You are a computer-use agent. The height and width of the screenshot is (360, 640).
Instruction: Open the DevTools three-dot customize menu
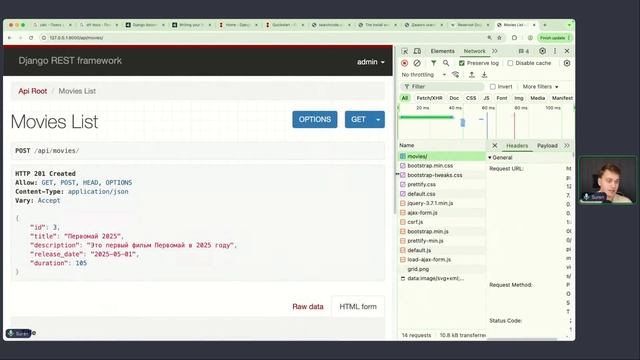555,51
